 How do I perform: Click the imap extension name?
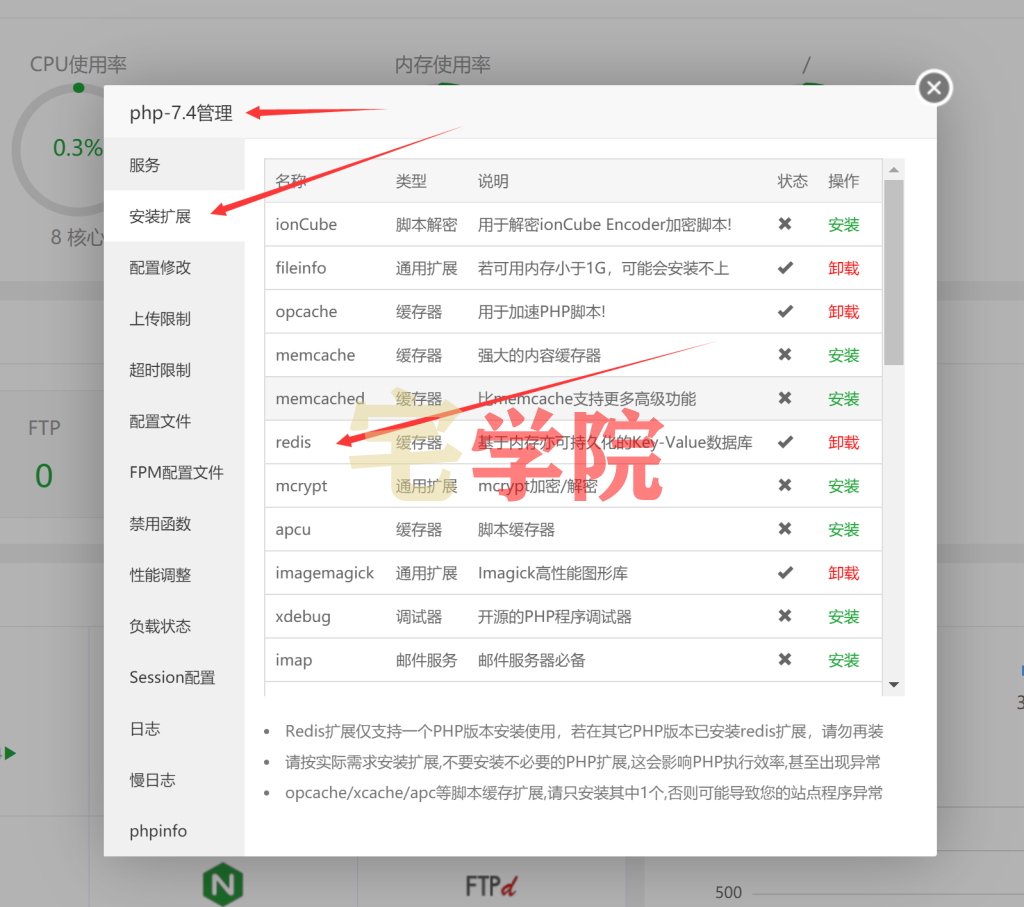pos(293,660)
